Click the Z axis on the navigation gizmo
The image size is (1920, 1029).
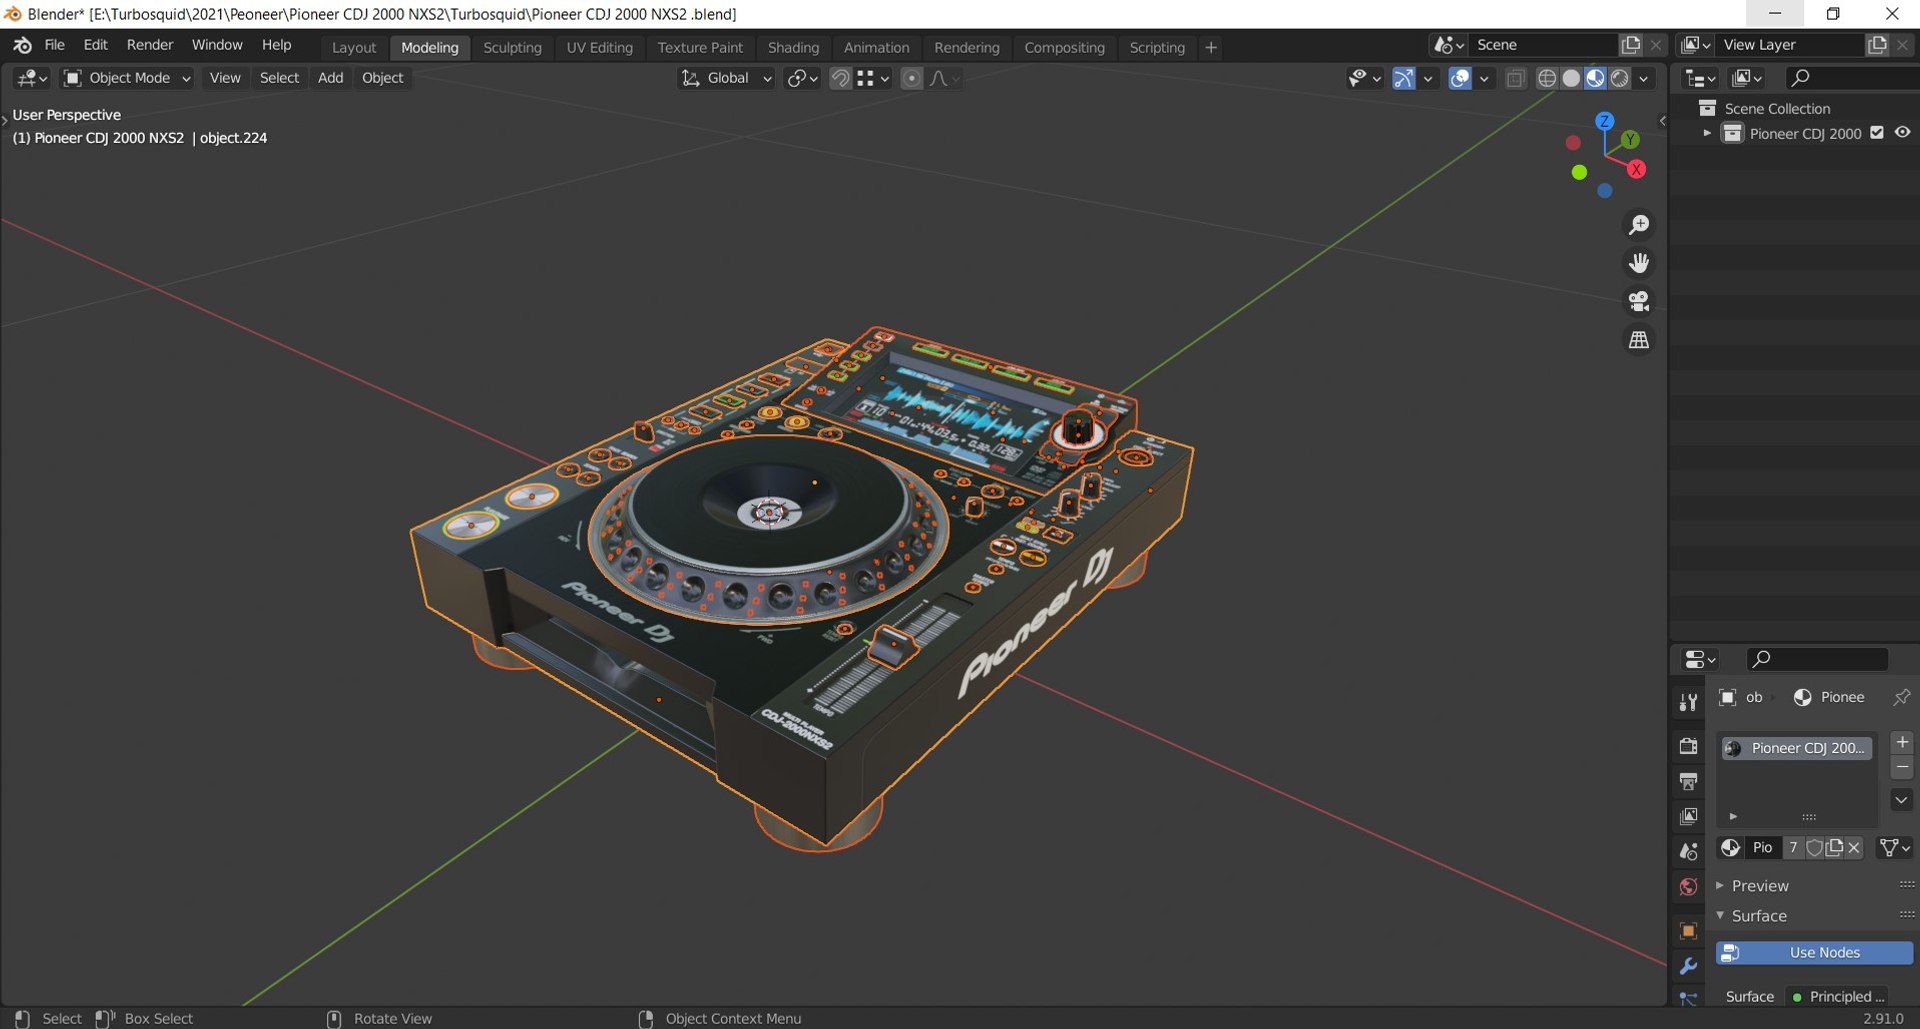pyautogui.click(x=1604, y=121)
